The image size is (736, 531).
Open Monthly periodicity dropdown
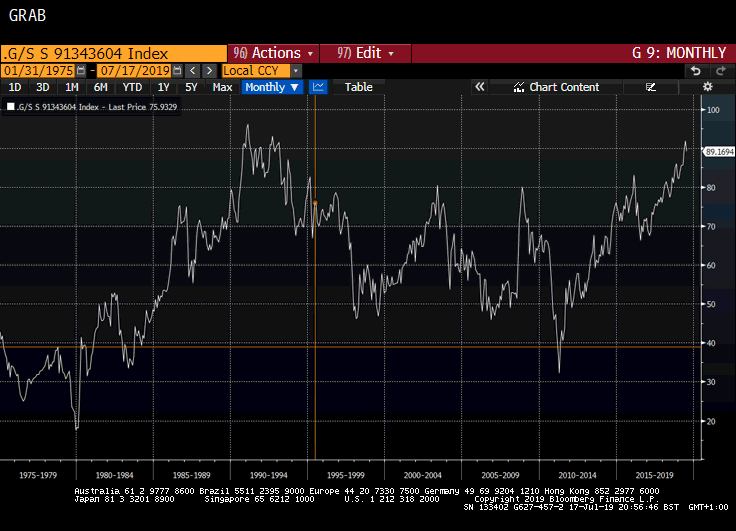pos(272,87)
